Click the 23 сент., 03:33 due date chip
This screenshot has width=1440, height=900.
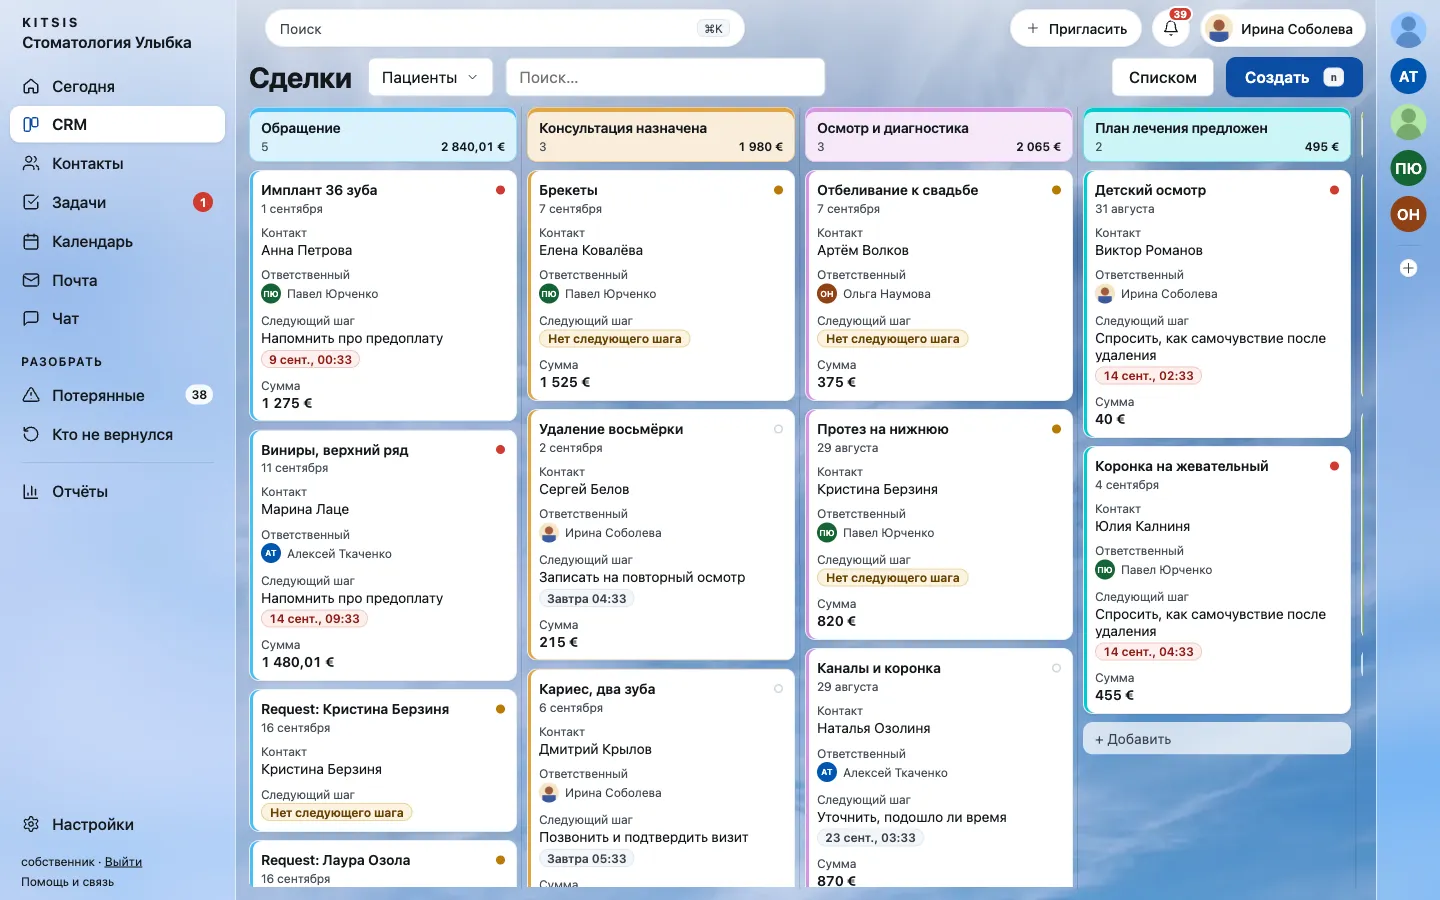point(870,838)
